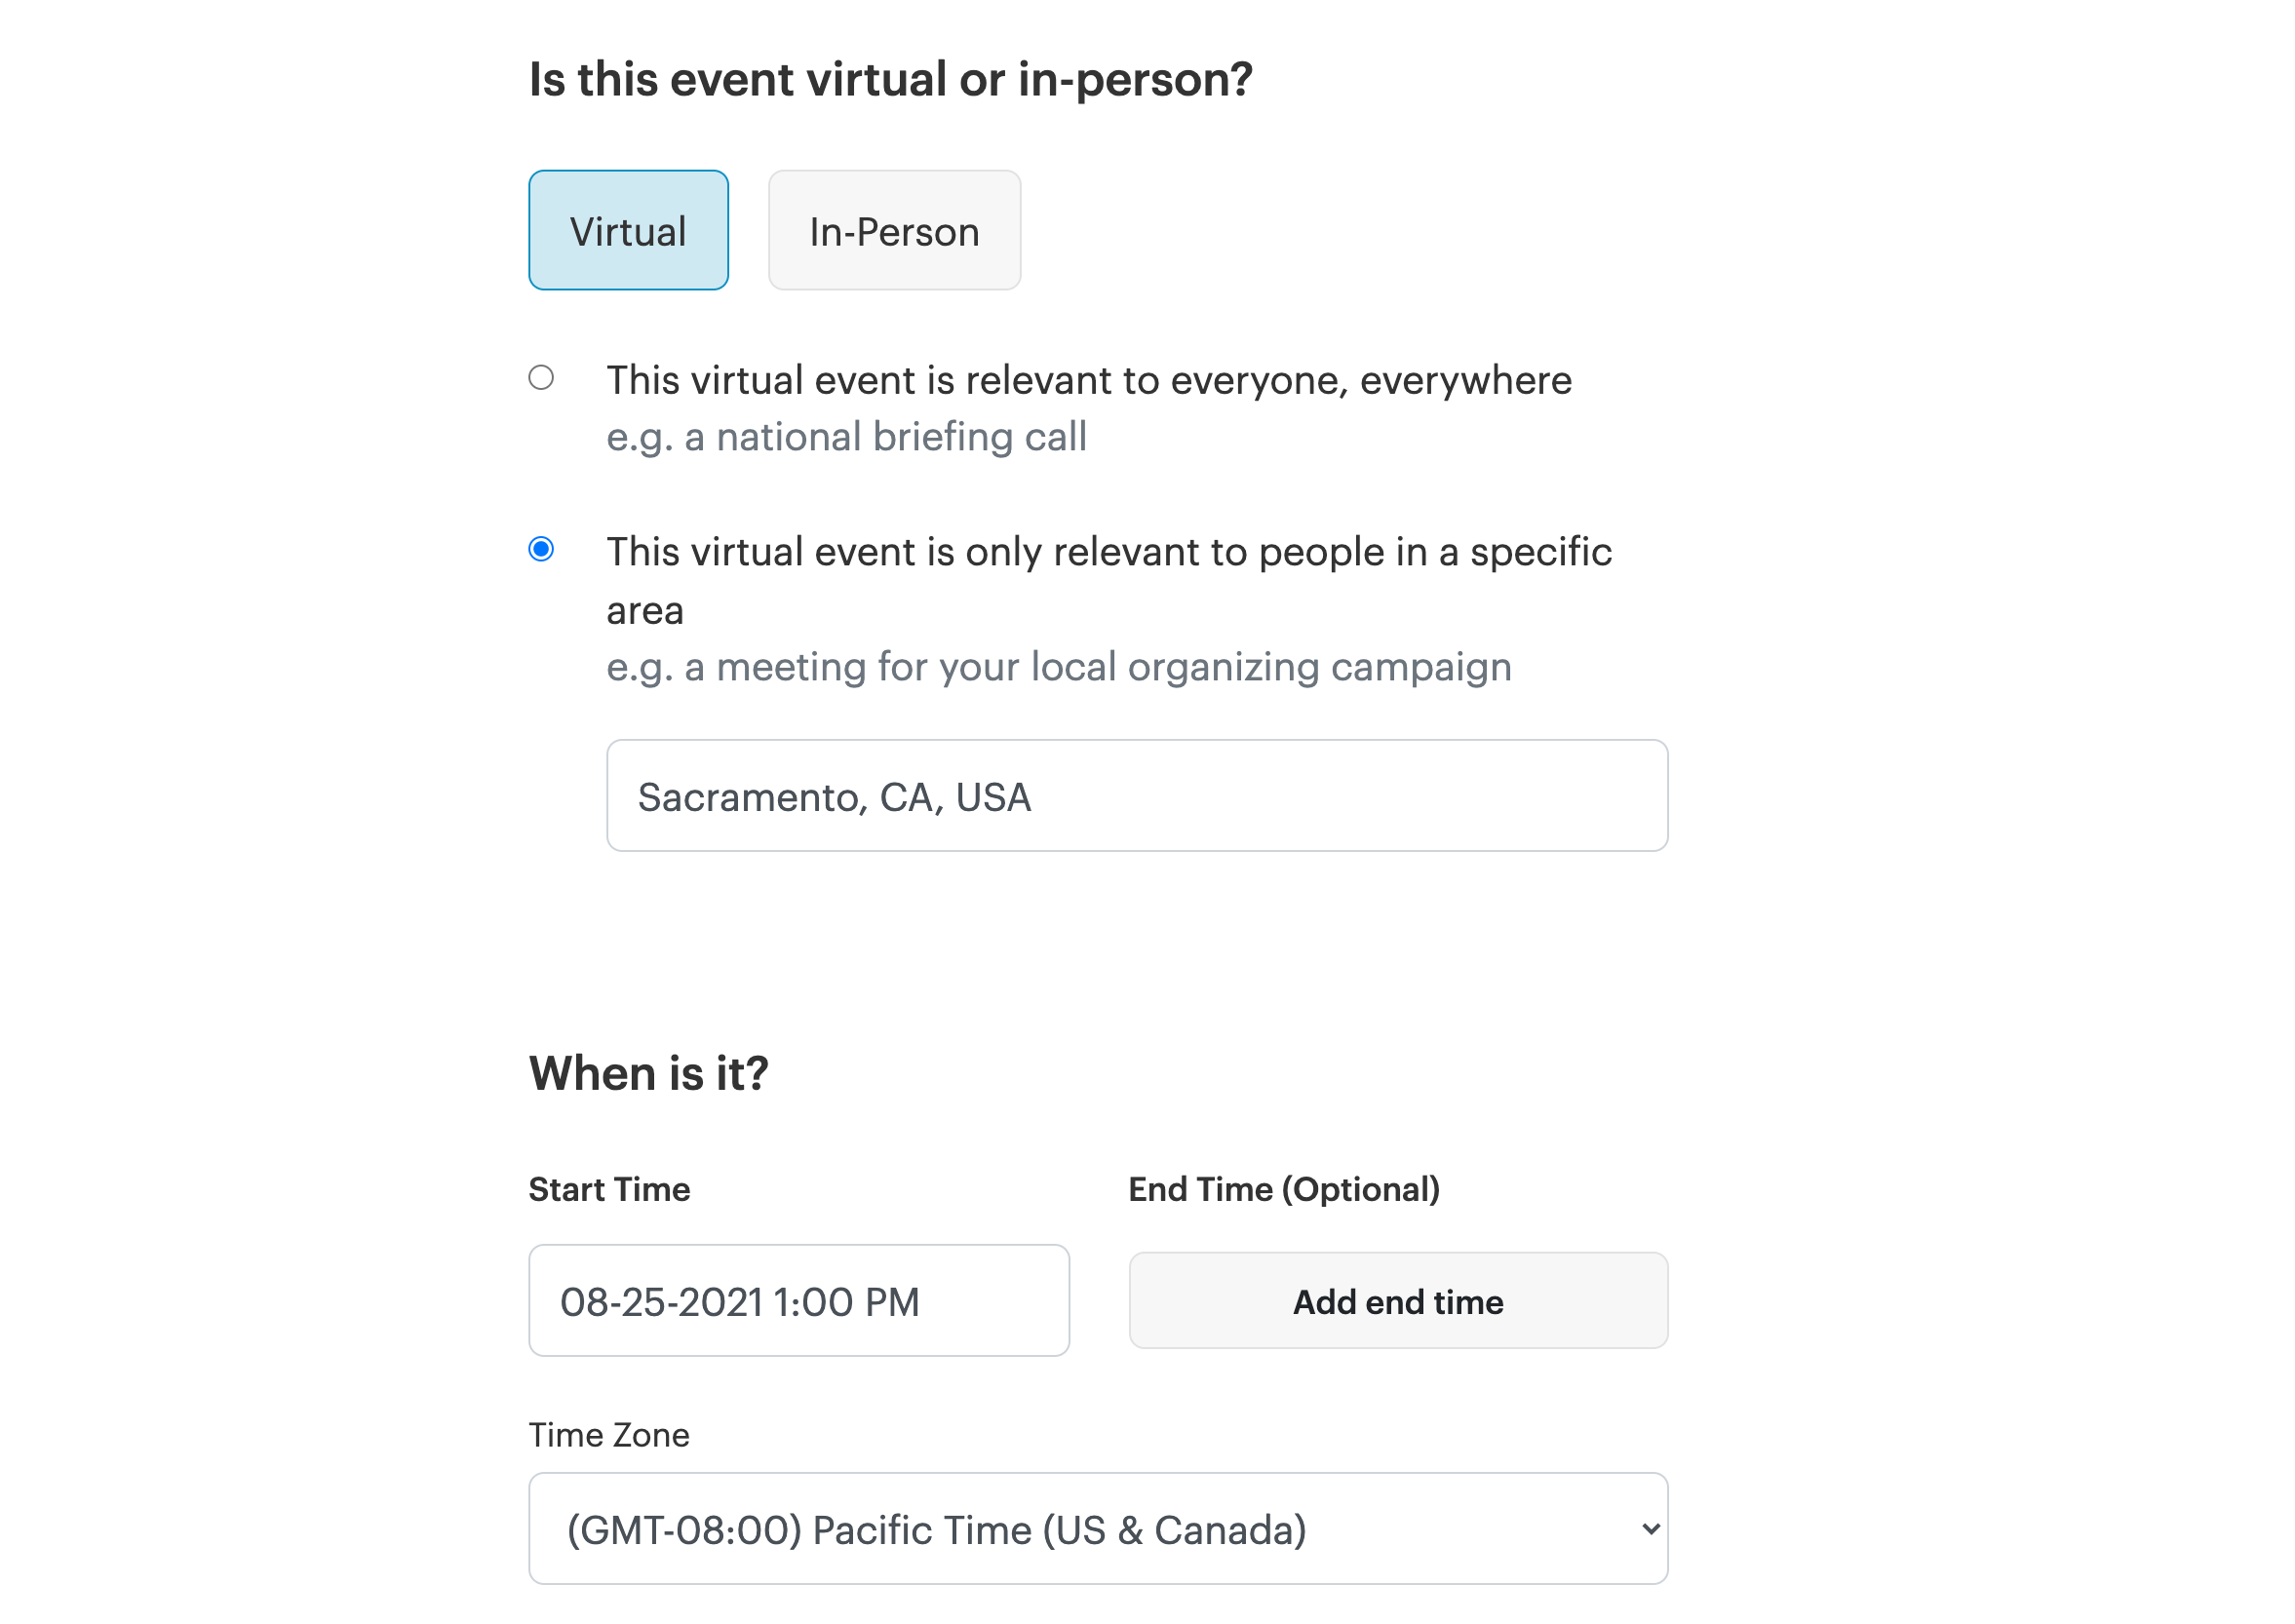Click the Start Time field
2295x1624 pixels.
pos(799,1300)
